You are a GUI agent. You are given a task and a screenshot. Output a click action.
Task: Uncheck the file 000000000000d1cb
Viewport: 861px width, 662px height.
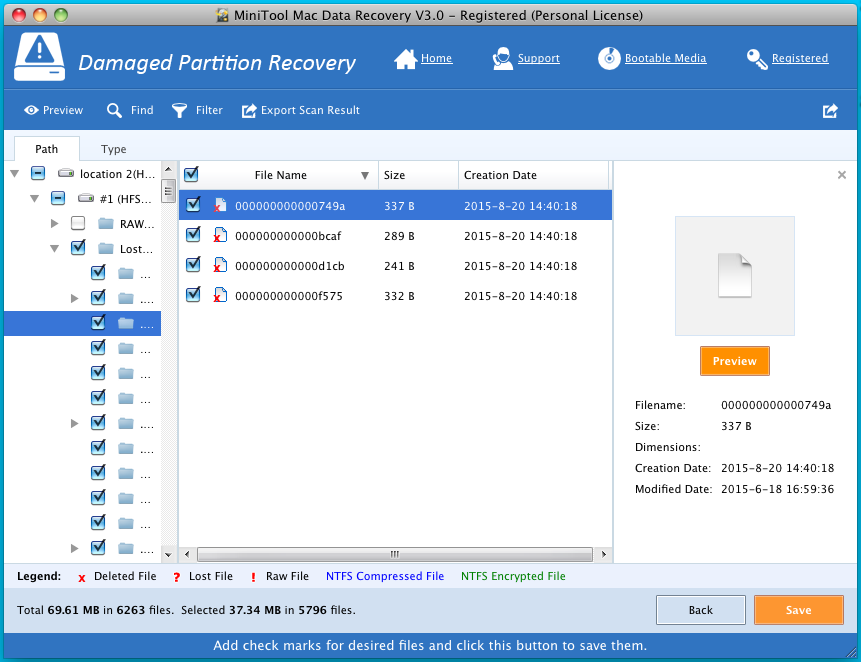click(x=193, y=264)
